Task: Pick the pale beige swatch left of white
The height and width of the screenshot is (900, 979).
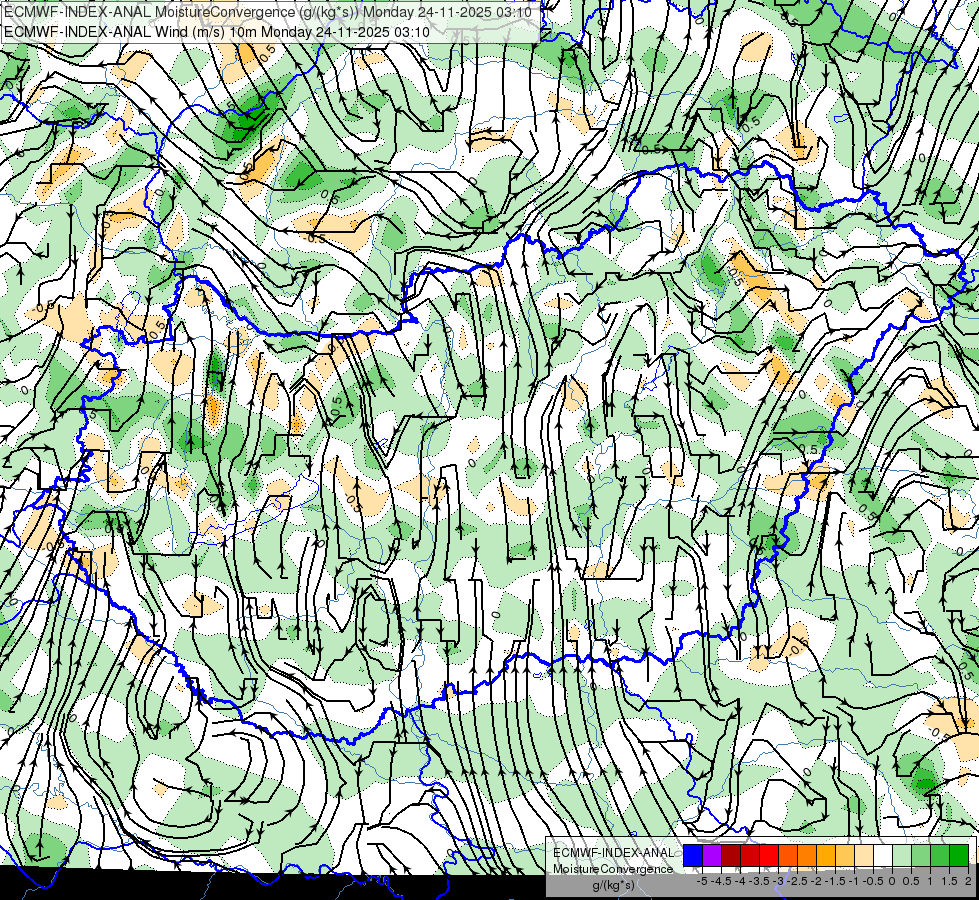Action: (x=864, y=855)
